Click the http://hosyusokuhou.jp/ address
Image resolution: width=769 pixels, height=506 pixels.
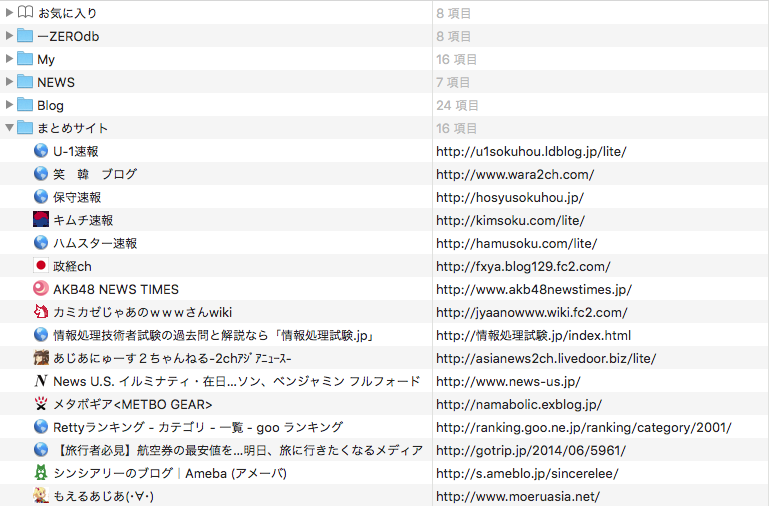click(x=510, y=198)
